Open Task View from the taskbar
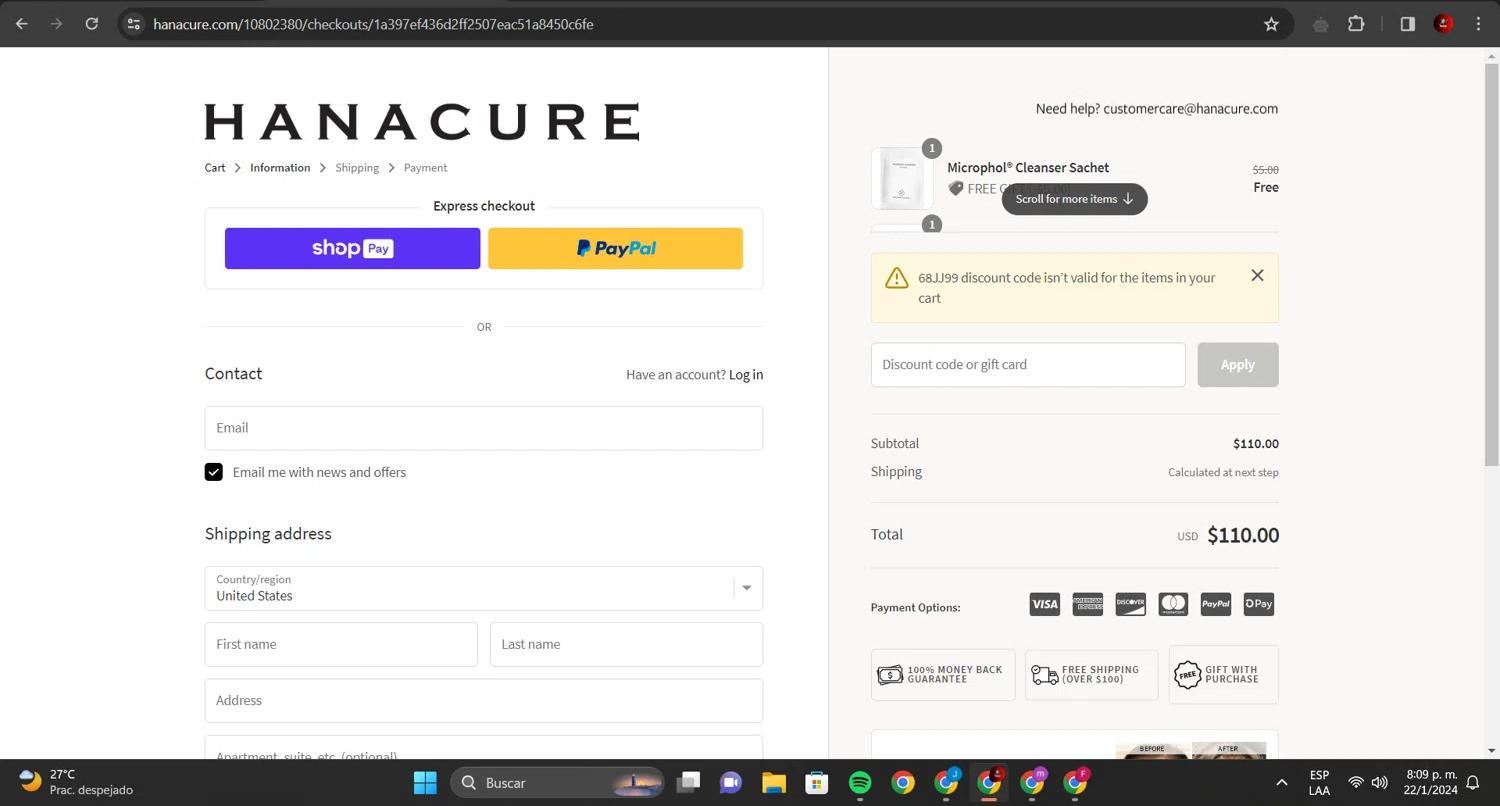Screen dimensions: 1500x806 pos(688,783)
